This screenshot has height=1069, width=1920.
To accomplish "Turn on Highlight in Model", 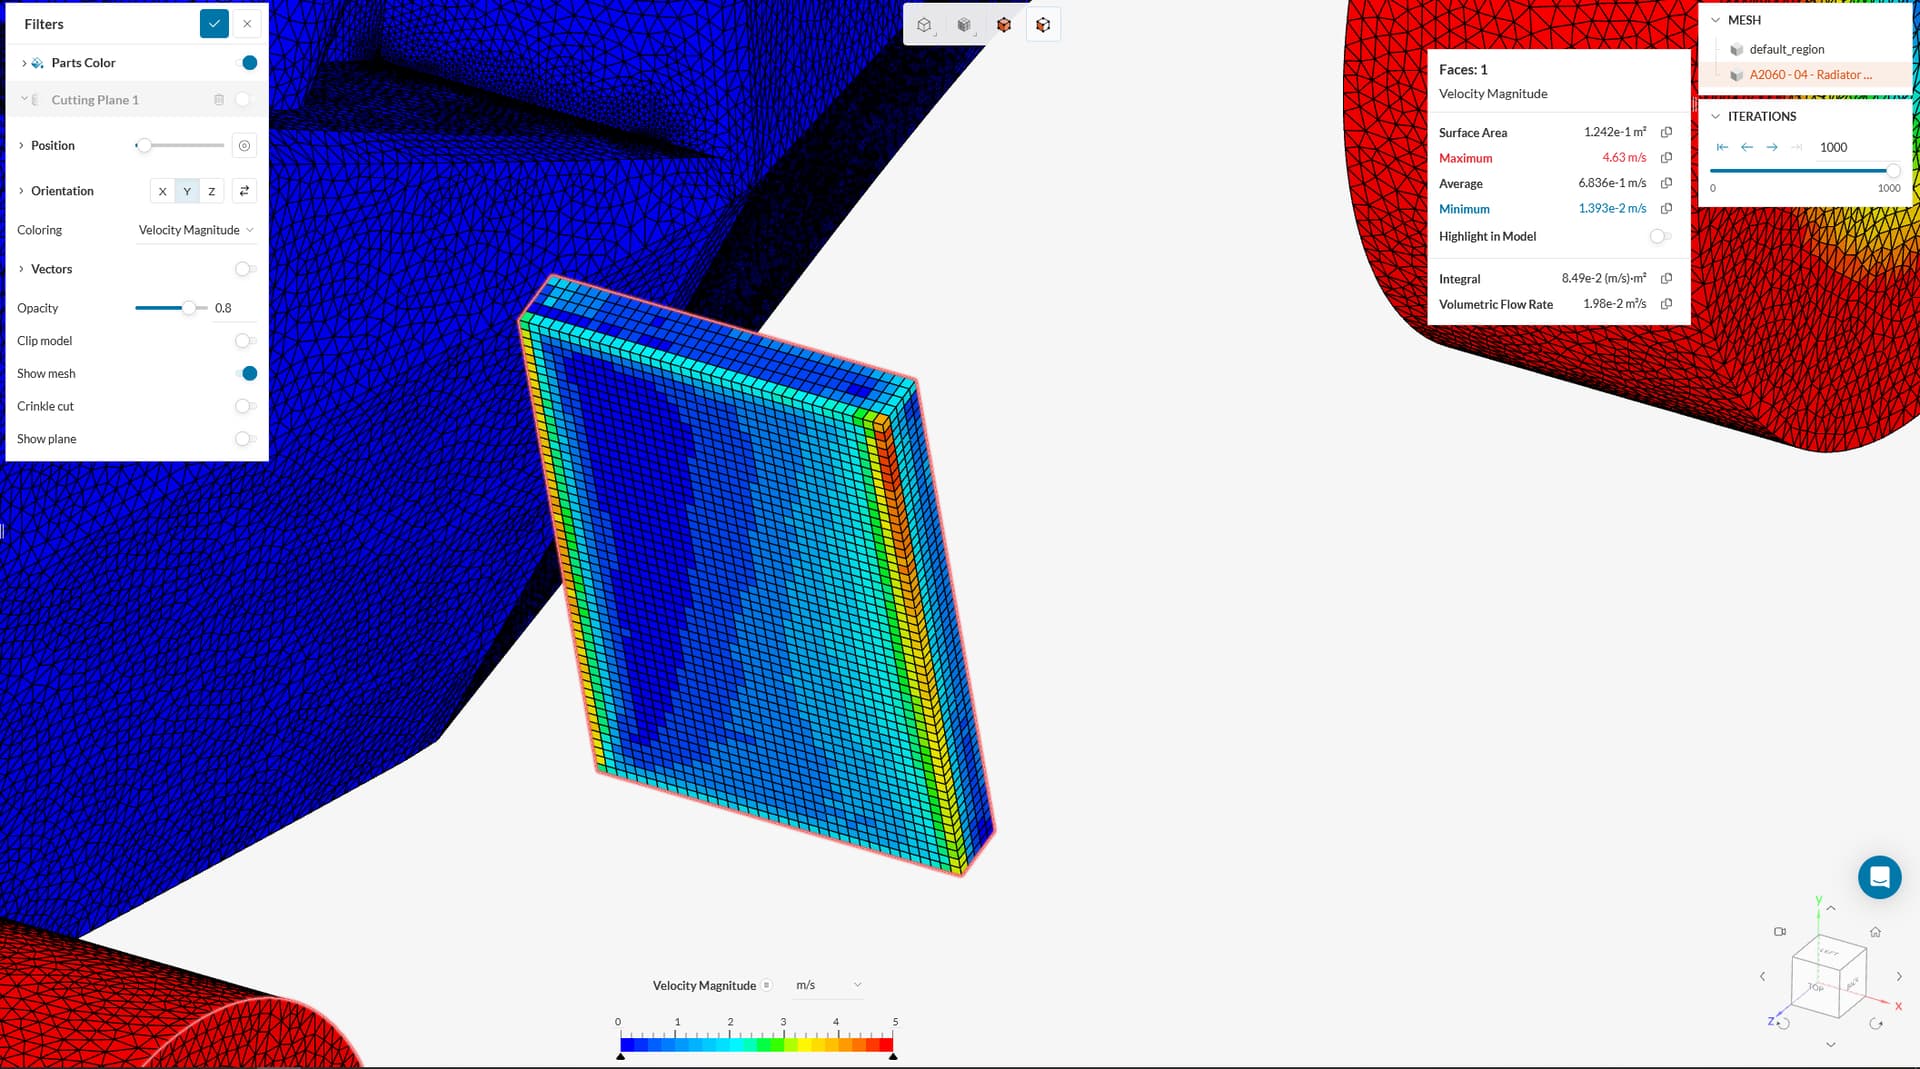I will pos(1660,236).
